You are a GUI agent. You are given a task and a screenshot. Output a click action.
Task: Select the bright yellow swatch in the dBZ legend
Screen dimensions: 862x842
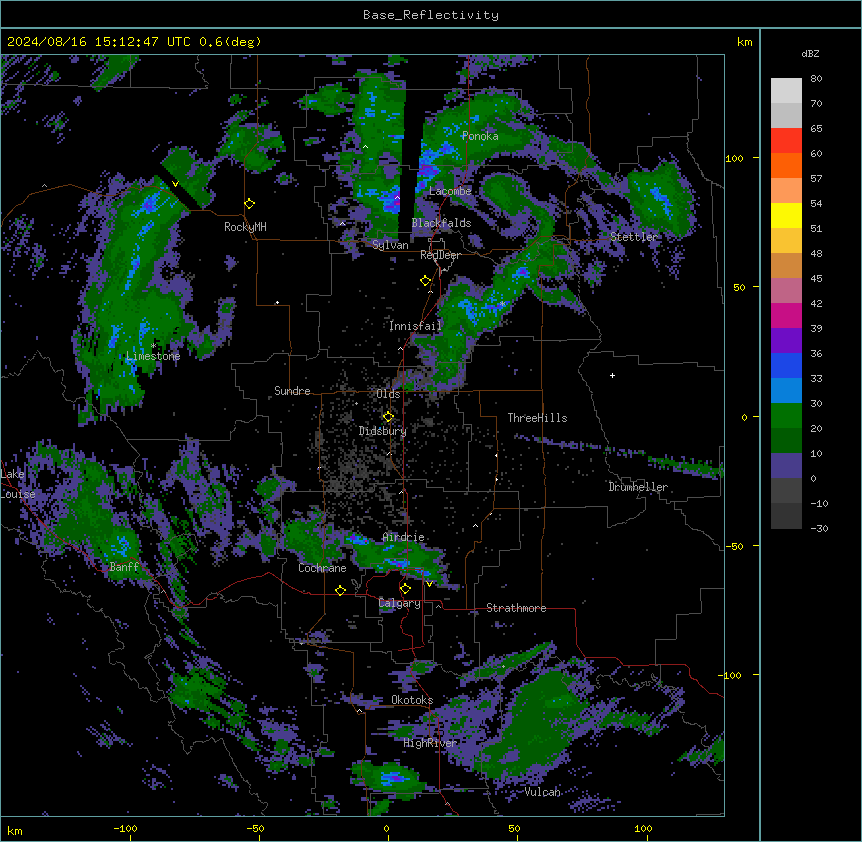point(786,215)
